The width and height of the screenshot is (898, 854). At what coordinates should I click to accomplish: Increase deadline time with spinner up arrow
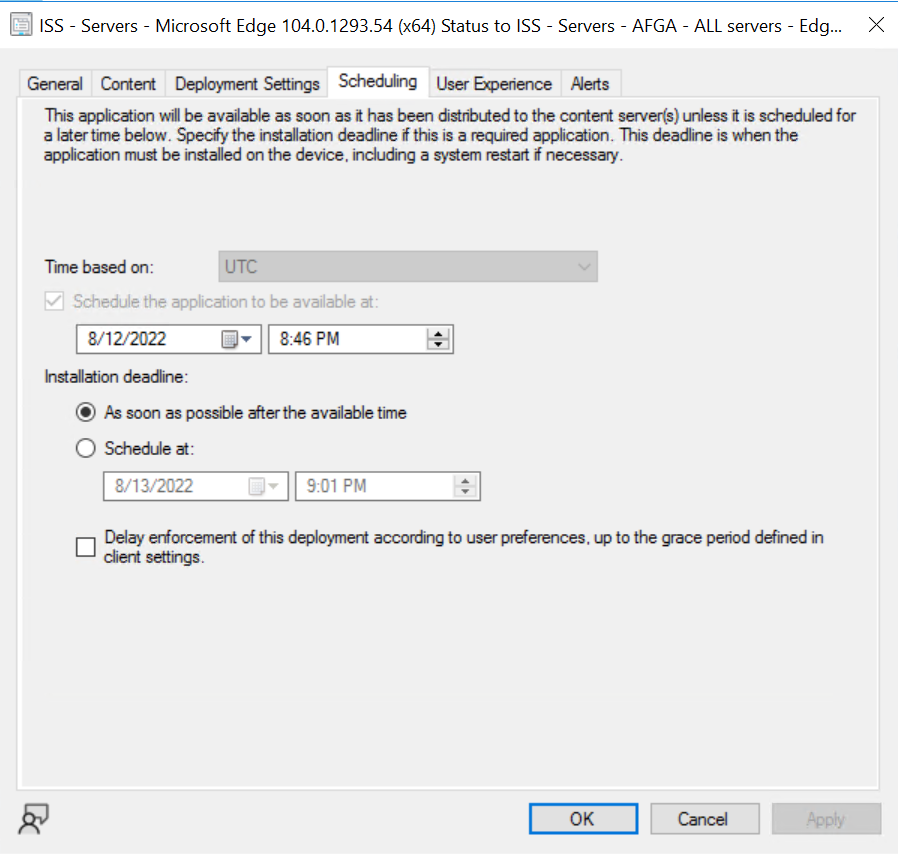pyautogui.click(x=465, y=481)
